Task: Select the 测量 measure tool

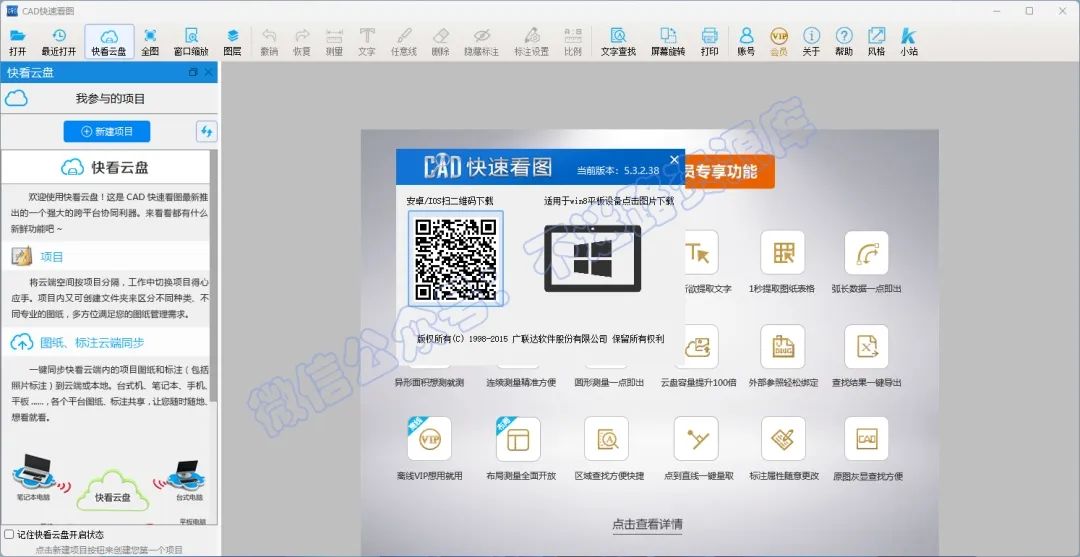Action: click(x=334, y=42)
